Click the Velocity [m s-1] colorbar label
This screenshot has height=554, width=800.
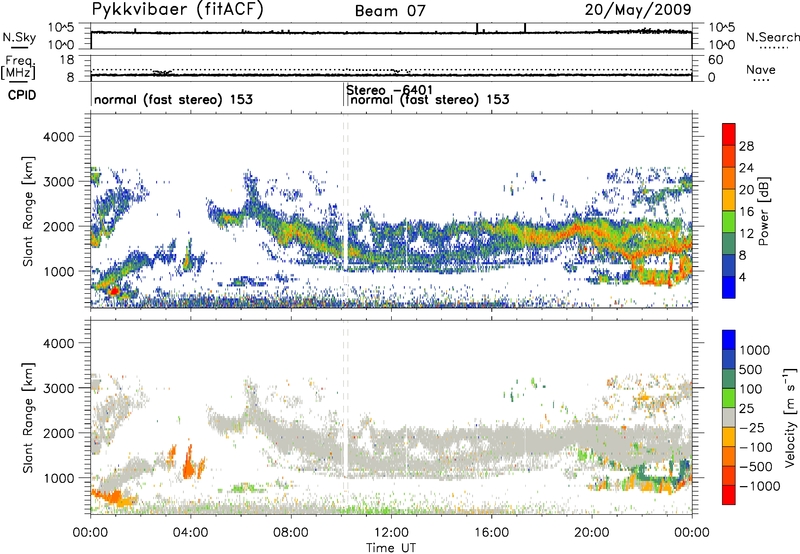(790, 417)
